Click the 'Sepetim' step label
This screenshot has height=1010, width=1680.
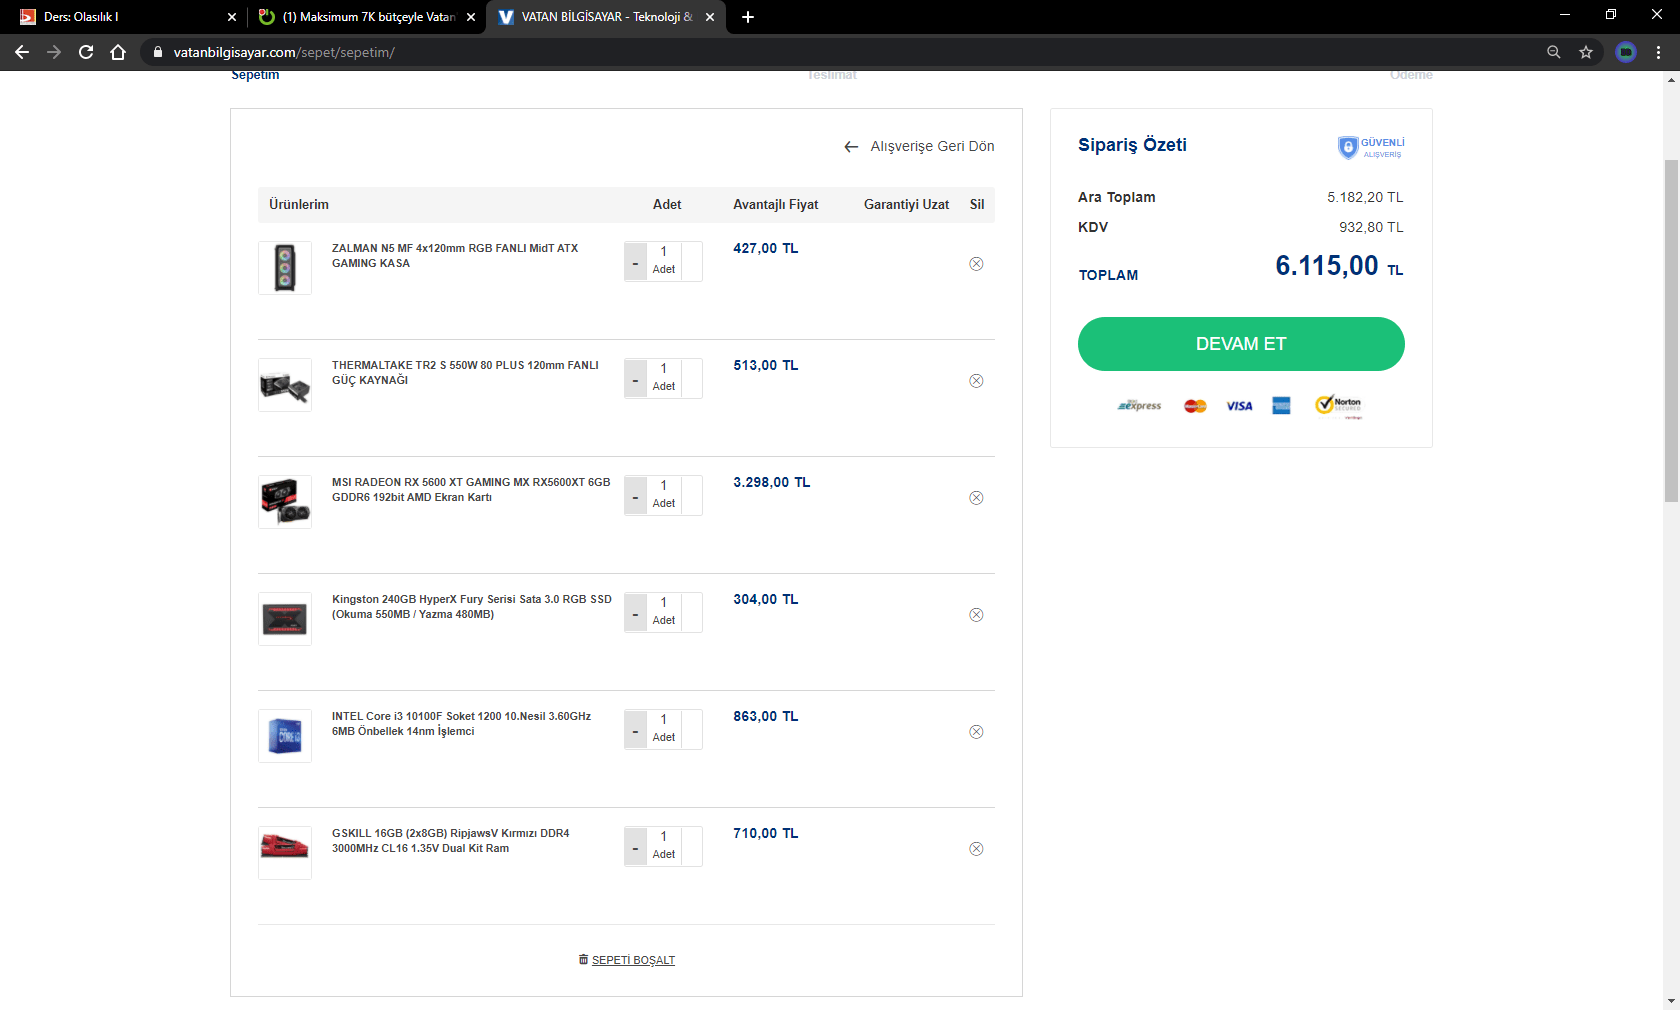click(x=255, y=75)
